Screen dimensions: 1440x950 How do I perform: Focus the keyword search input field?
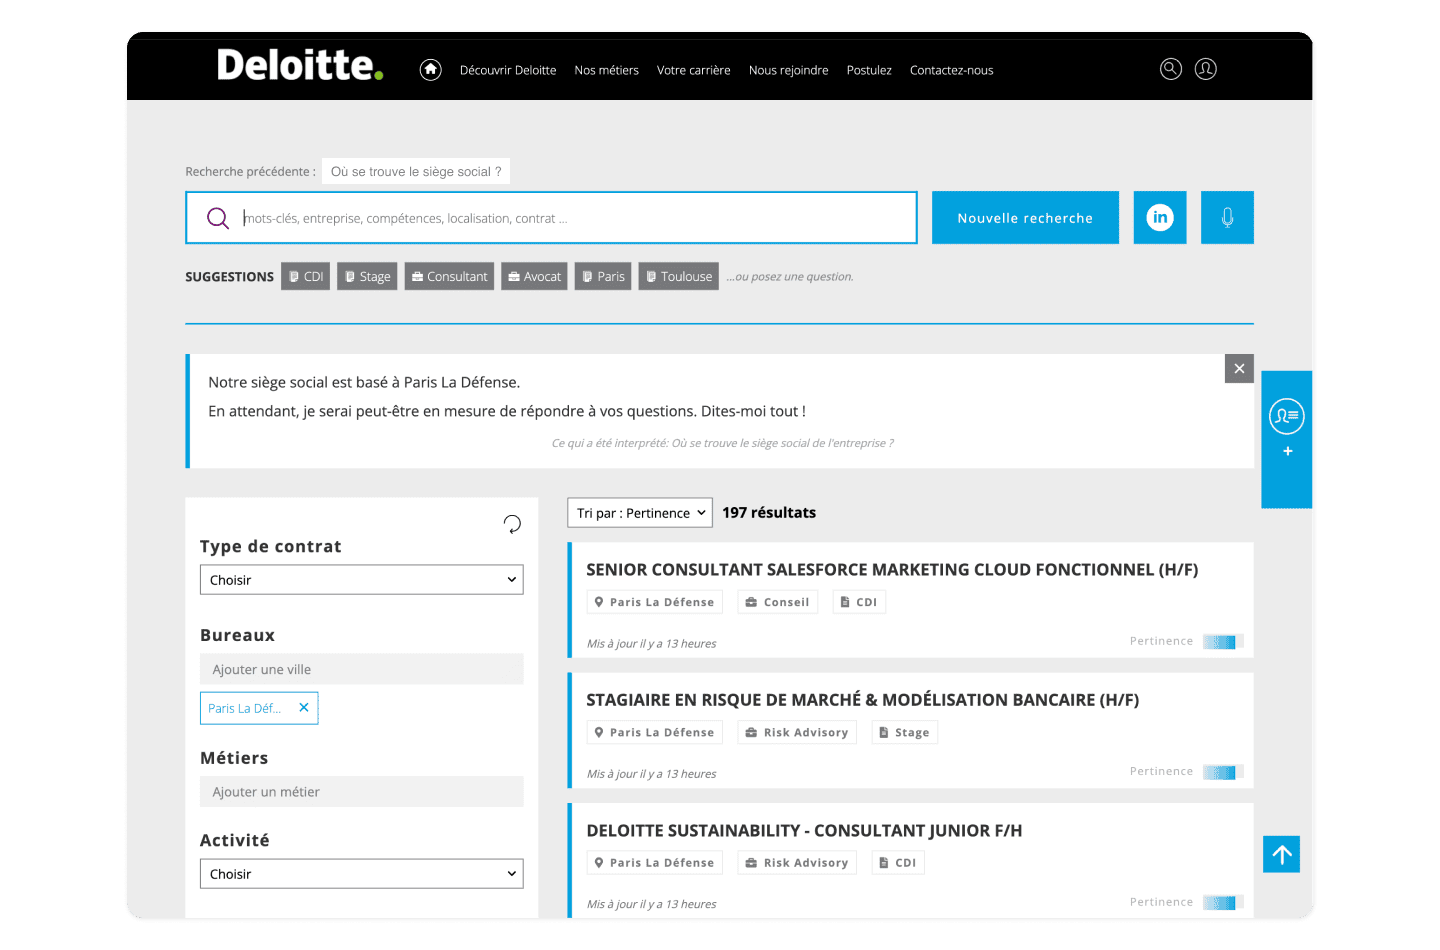coord(570,218)
